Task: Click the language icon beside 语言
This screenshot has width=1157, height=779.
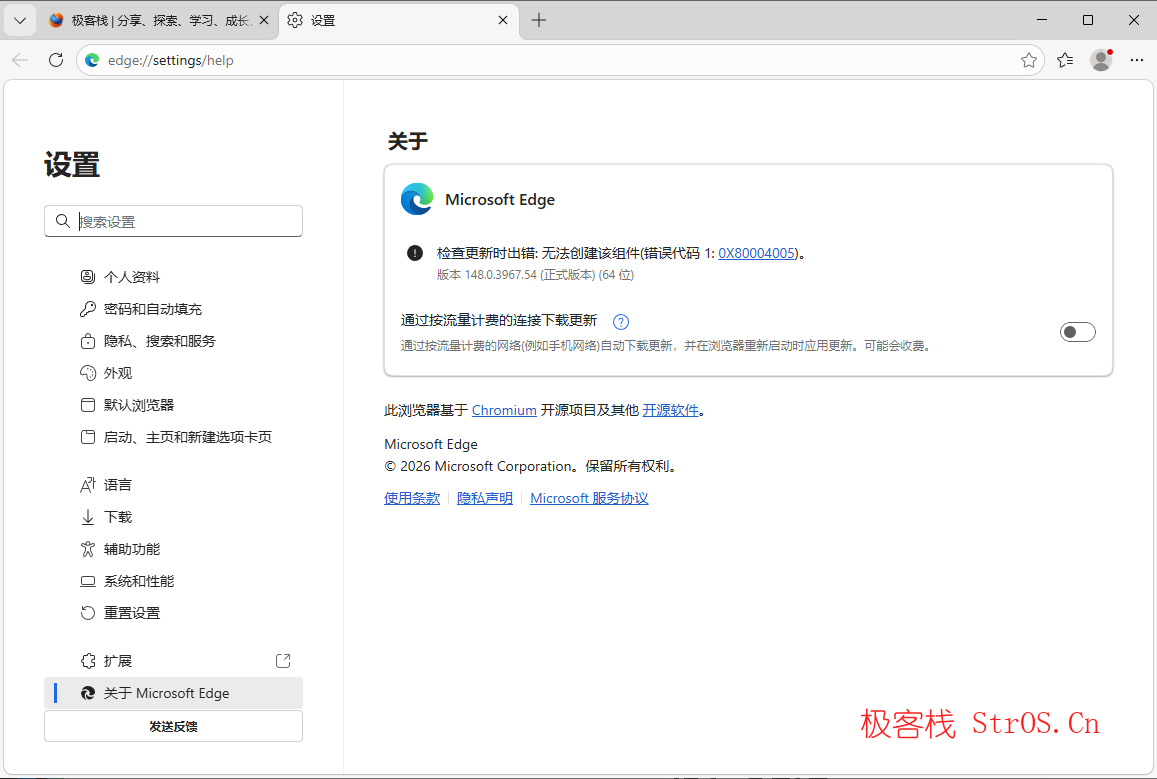Action: [88, 485]
